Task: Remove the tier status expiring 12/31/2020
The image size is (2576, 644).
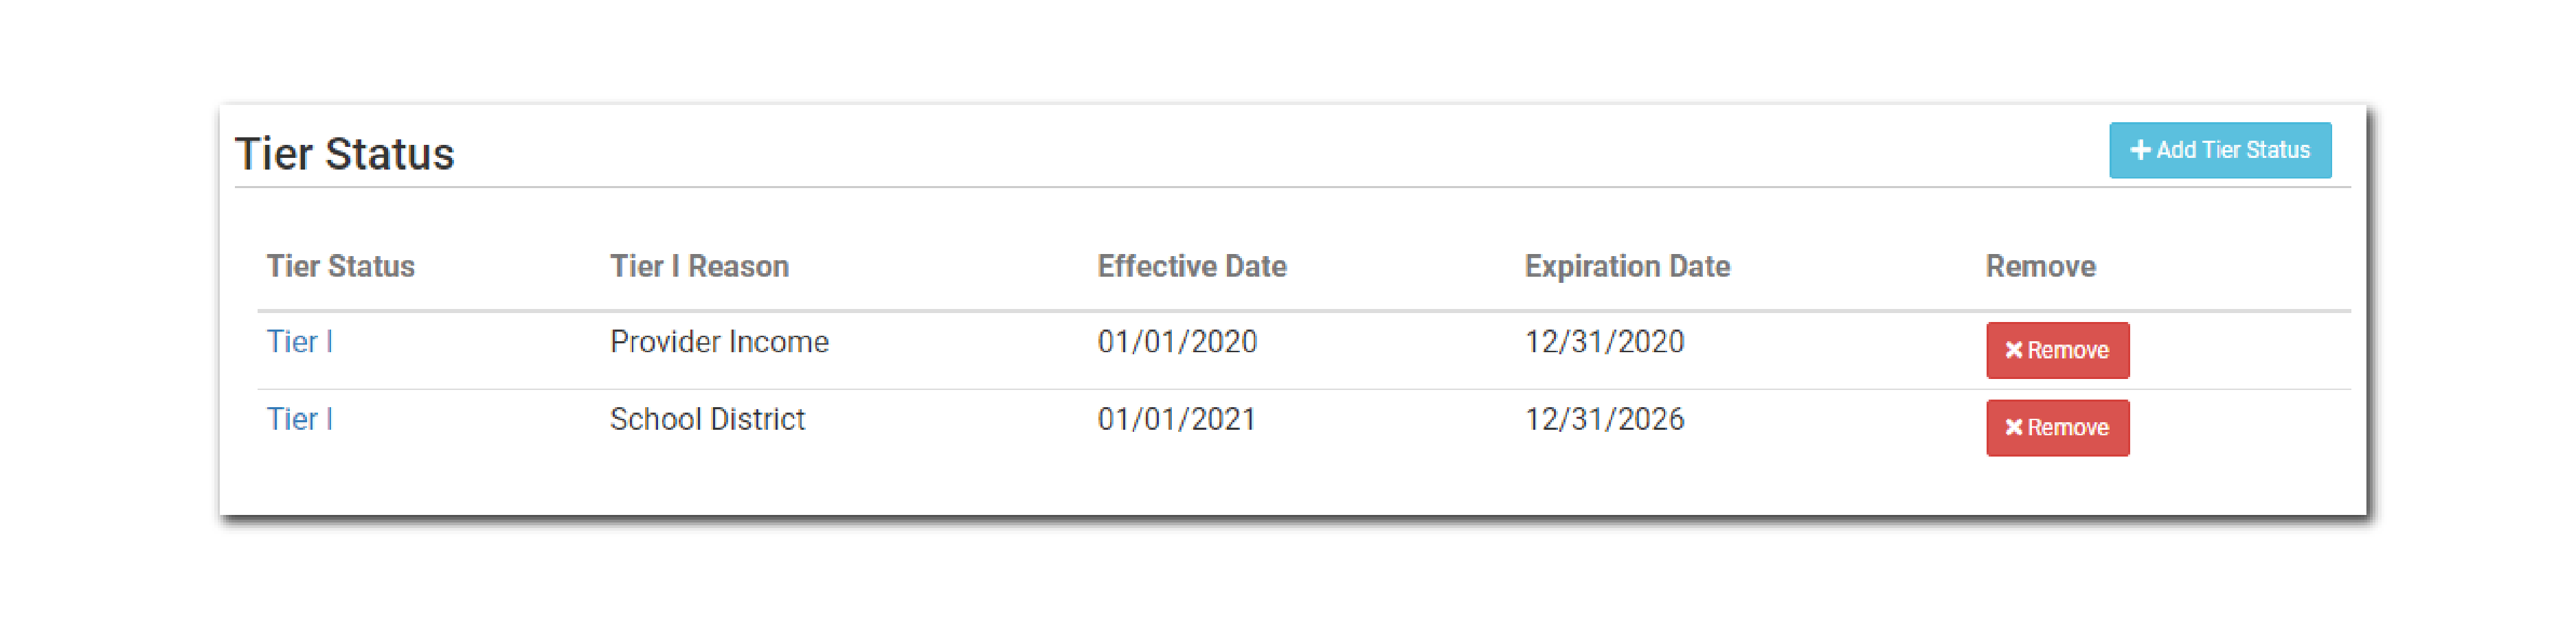Action: (x=2057, y=350)
